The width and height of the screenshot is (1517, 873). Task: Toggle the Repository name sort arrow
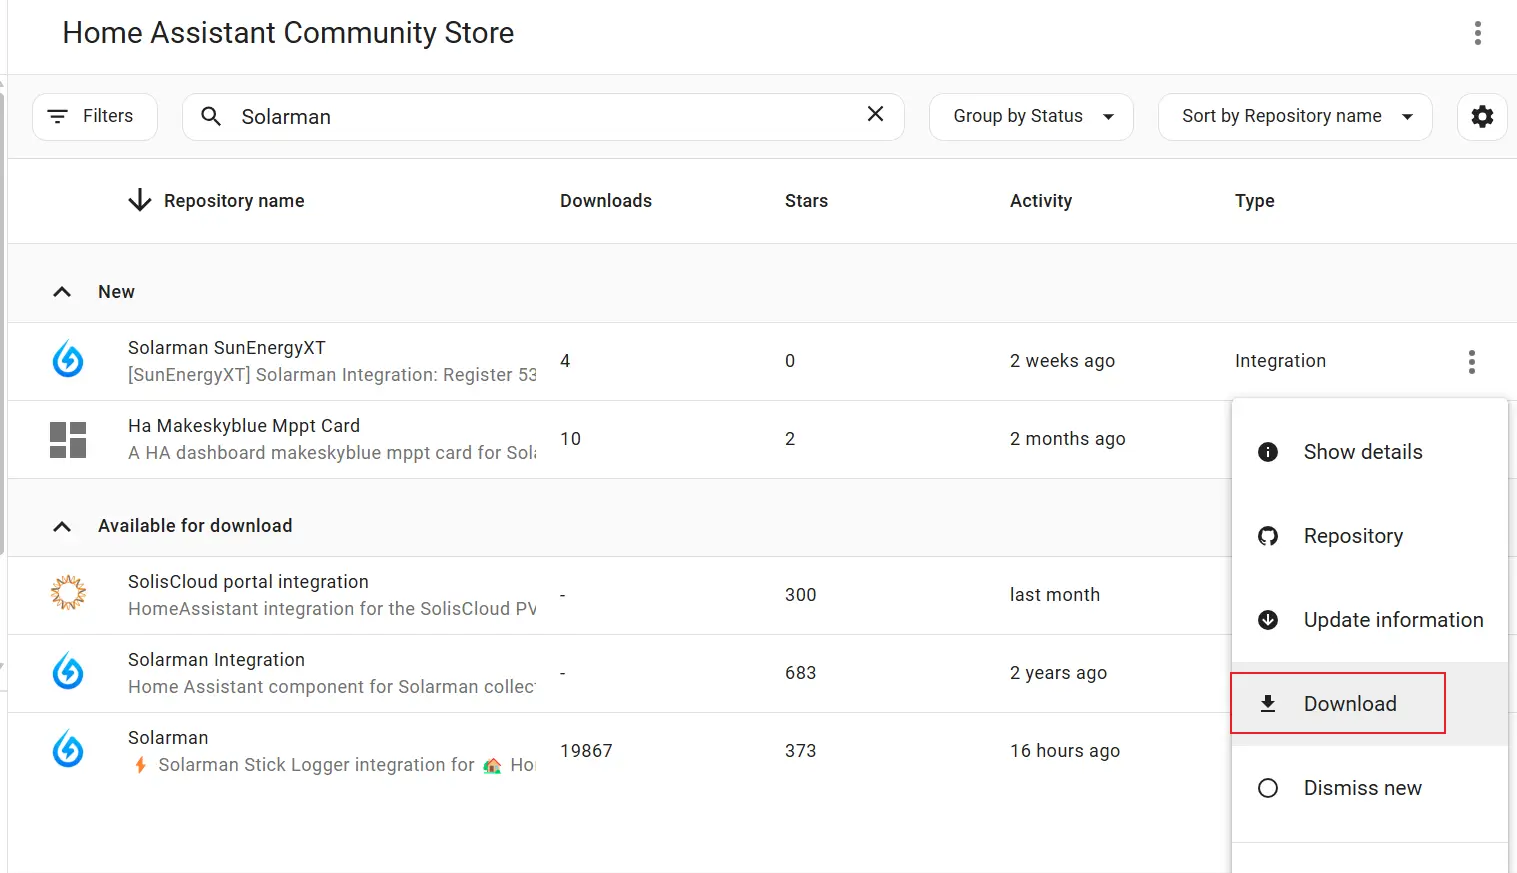(x=140, y=201)
